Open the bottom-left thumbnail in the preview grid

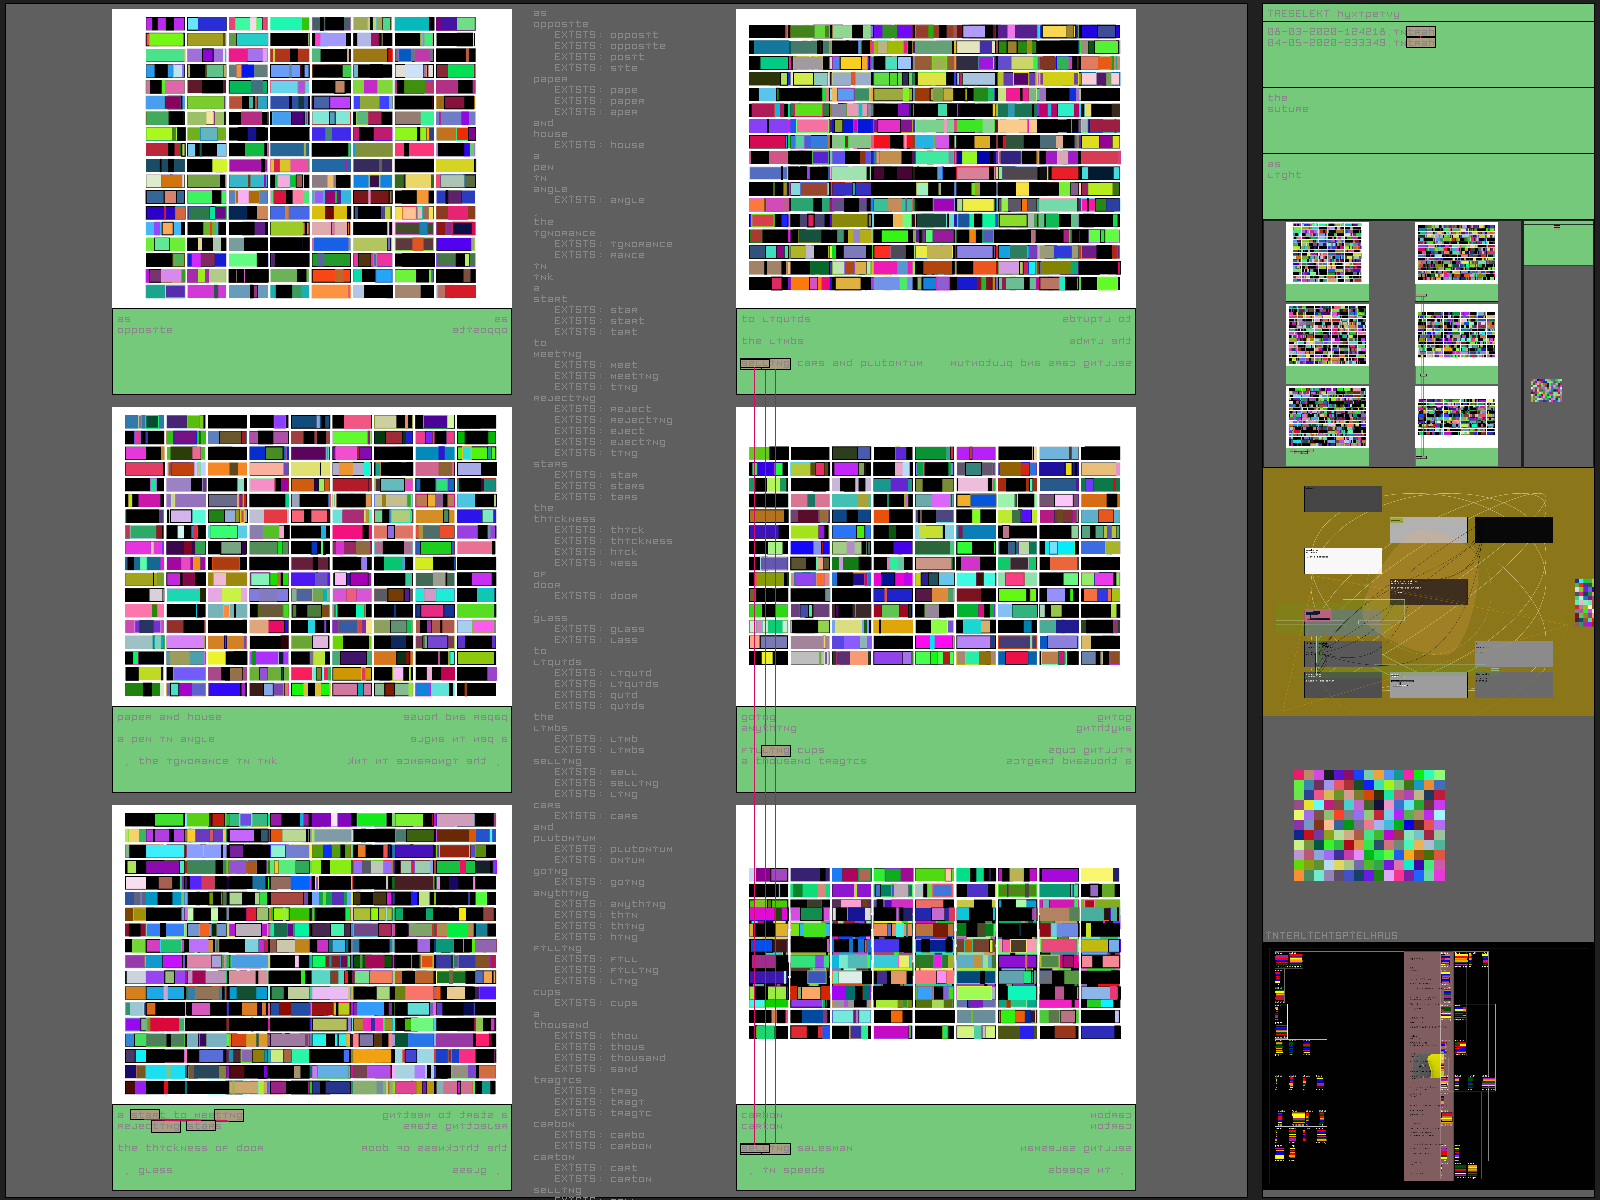[x=1327, y=417]
